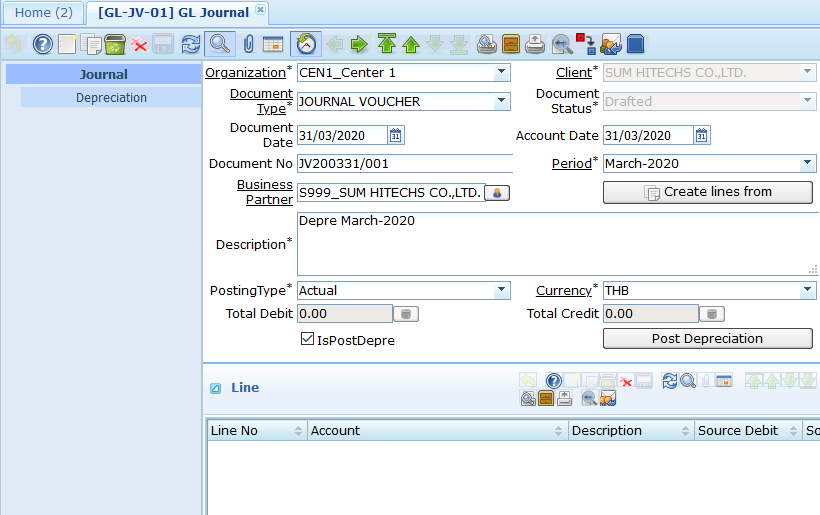820x515 pixels.
Task: Open Archive with the brown cabinet icon
Action: pyautogui.click(x=511, y=44)
